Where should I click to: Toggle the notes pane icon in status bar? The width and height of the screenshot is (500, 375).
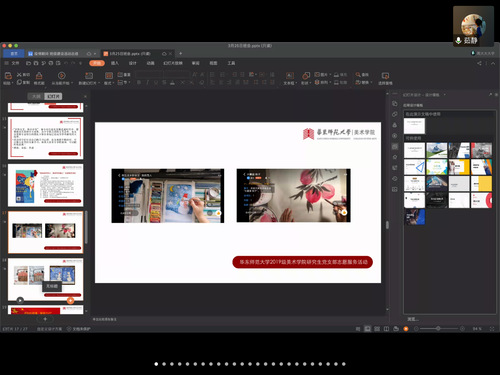point(358,329)
